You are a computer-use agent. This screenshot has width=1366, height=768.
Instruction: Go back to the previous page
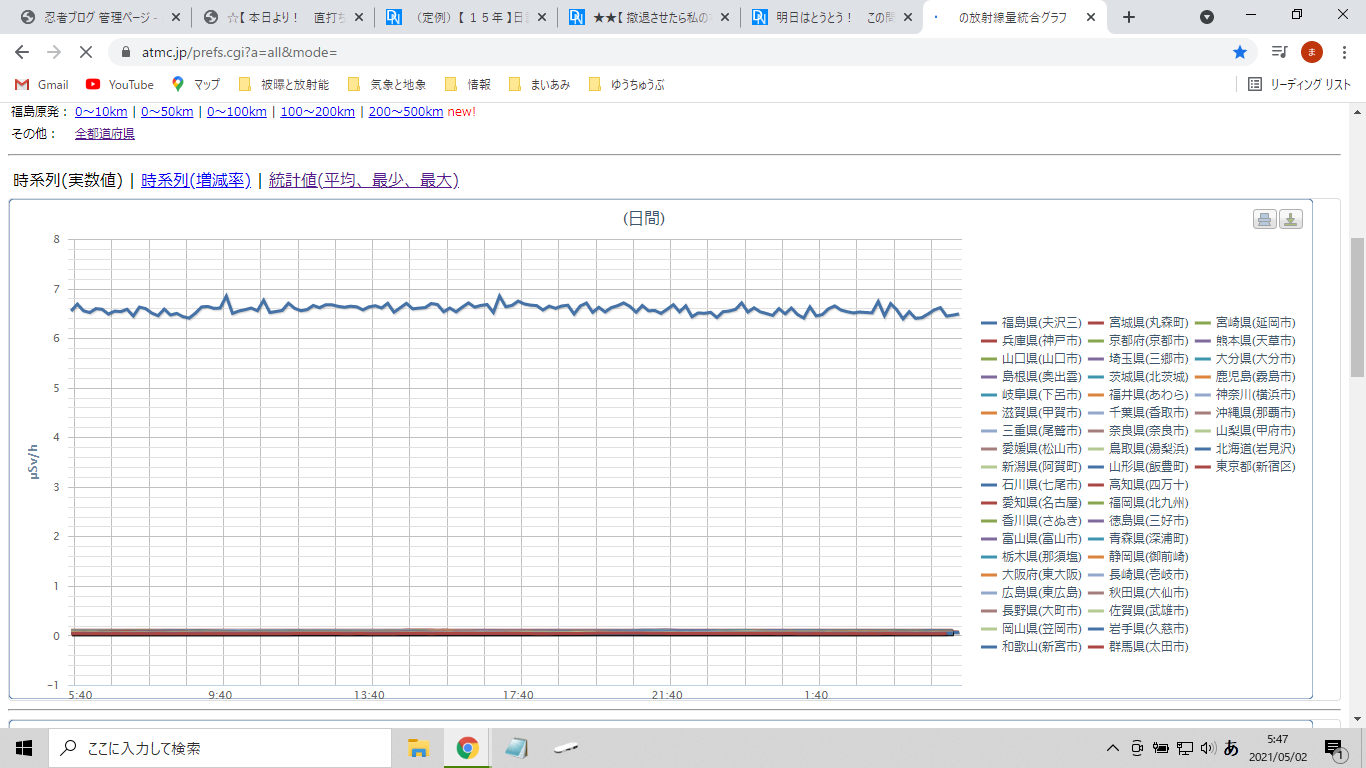[22, 52]
